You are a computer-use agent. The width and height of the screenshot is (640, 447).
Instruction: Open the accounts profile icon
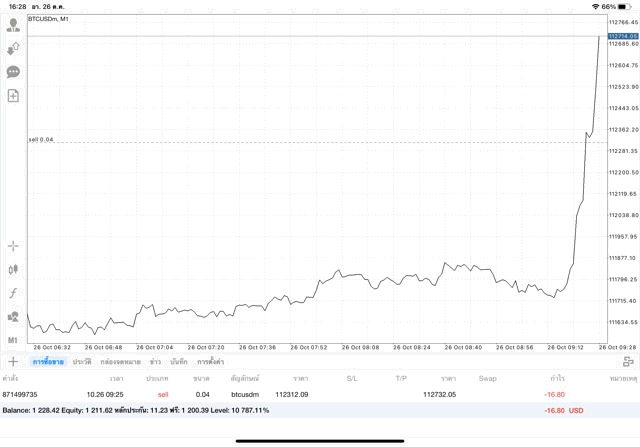coord(13,25)
